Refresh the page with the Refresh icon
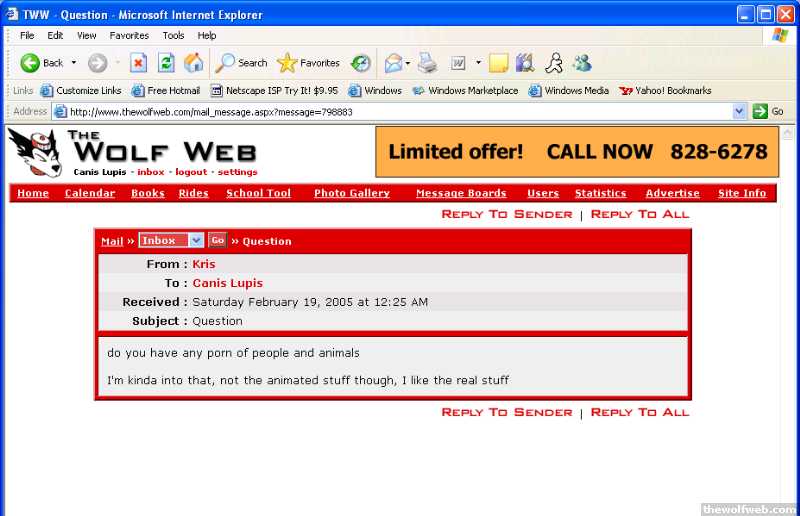The height and width of the screenshot is (516, 800). (166, 63)
